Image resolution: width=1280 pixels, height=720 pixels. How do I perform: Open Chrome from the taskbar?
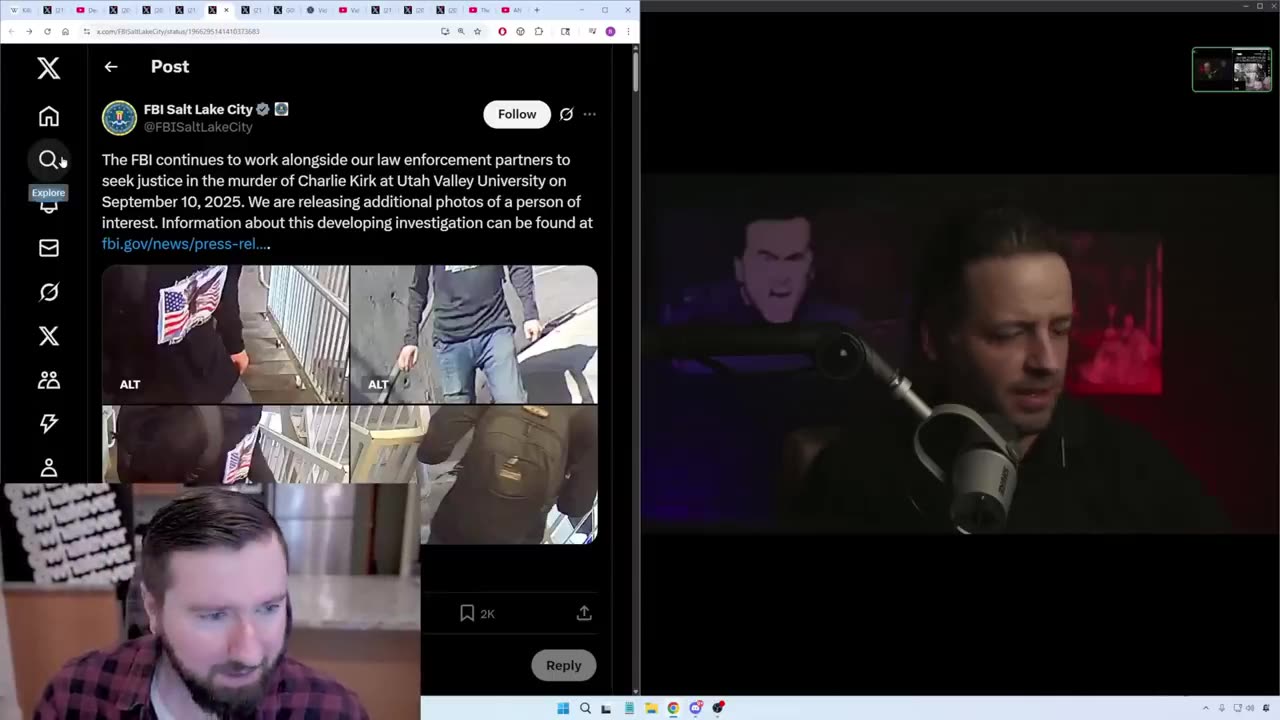click(673, 708)
